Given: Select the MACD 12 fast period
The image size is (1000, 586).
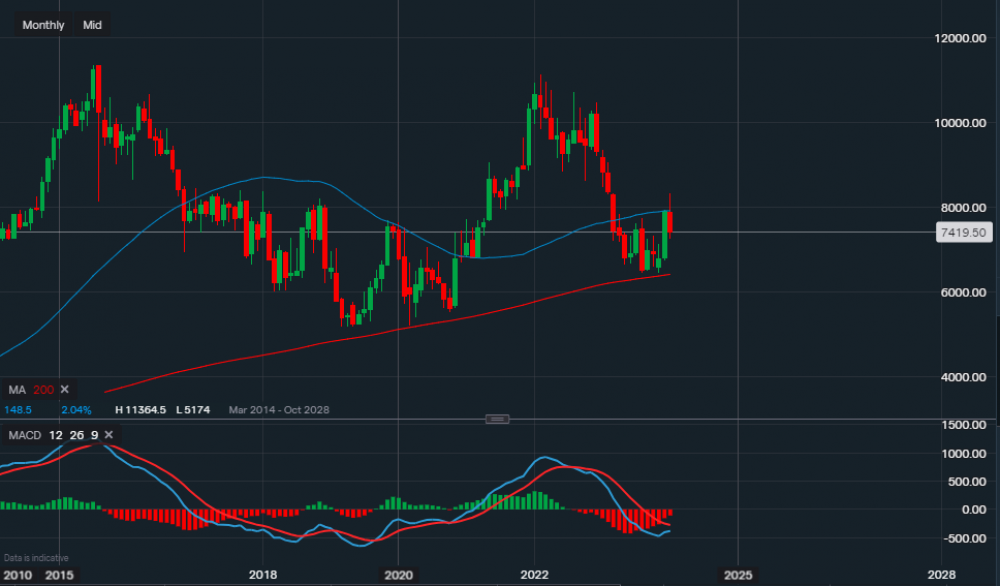Looking at the screenshot, I should point(56,435).
